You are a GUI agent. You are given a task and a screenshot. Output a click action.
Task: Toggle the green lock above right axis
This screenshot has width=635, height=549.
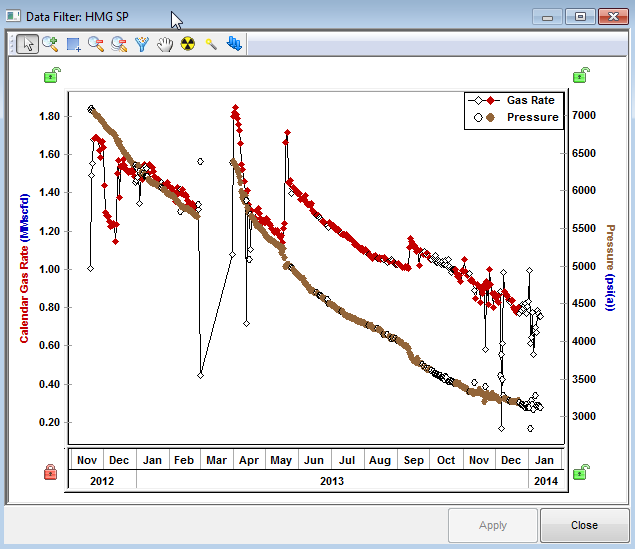coord(581,75)
